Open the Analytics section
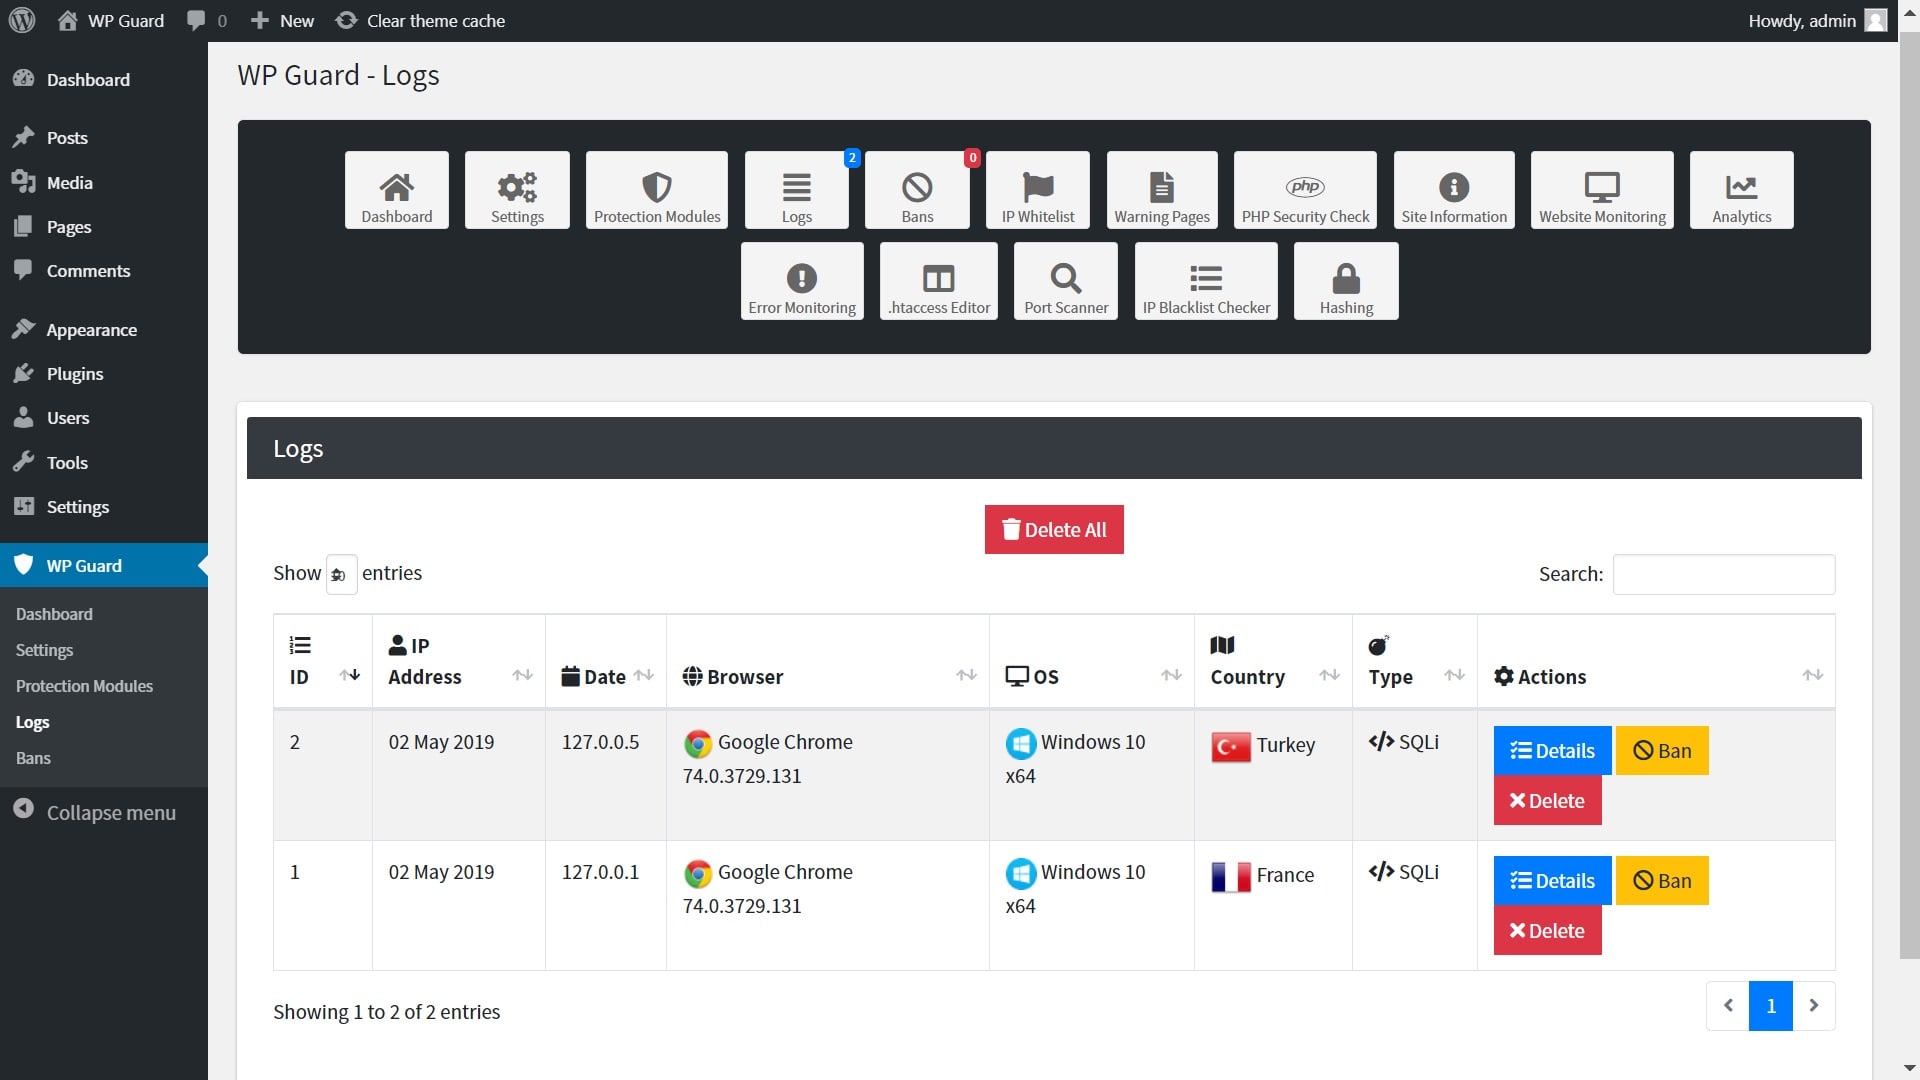Viewport: 1920px width, 1080px height. click(x=1741, y=190)
